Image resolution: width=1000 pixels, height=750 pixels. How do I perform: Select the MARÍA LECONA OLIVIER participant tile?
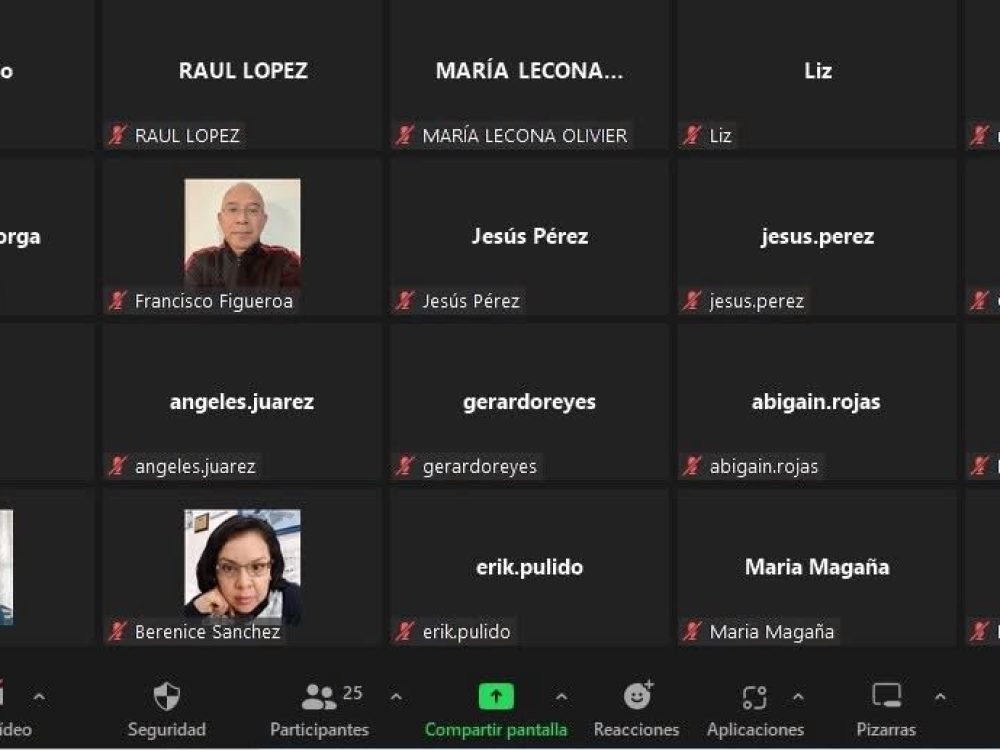[x=529, y=75]
